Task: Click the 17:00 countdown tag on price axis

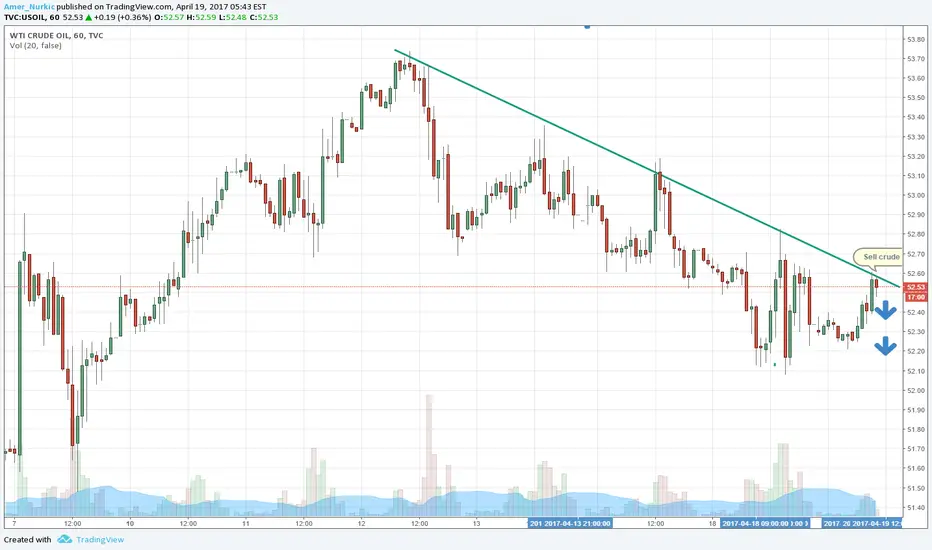Action: click(915, 296)
